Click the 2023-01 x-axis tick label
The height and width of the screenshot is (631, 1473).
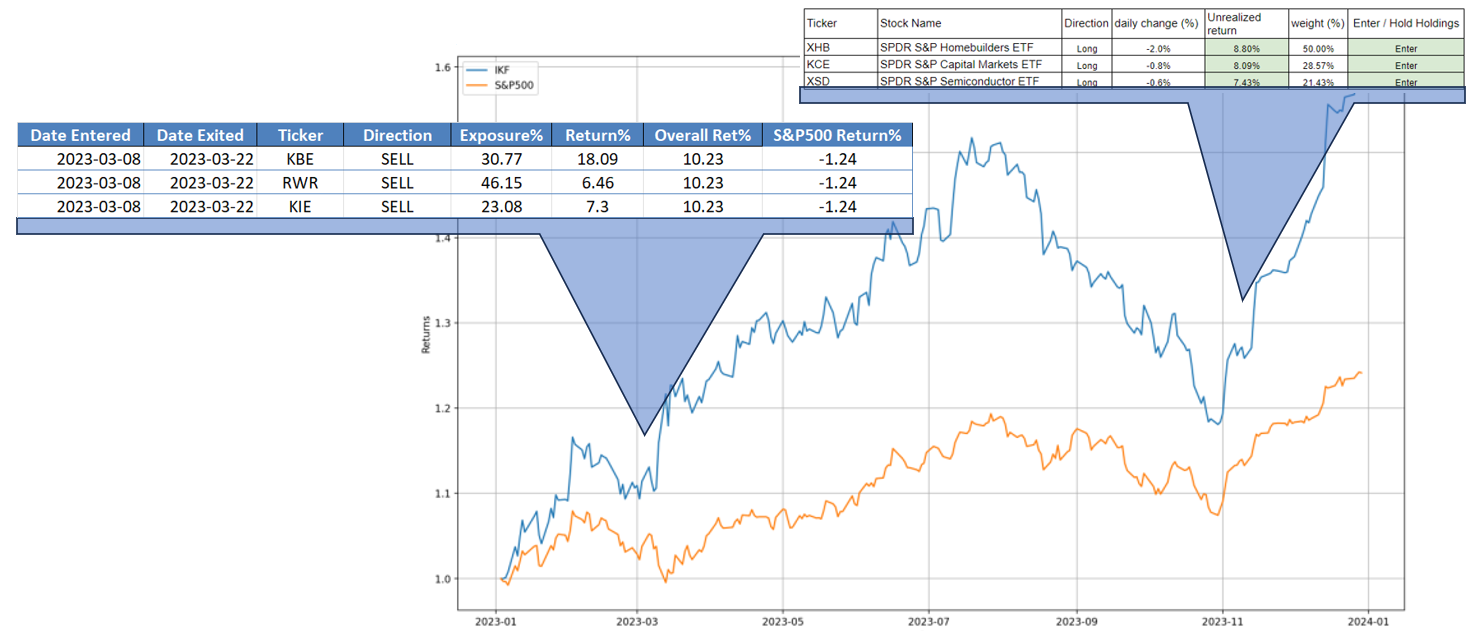click(495, 619)
